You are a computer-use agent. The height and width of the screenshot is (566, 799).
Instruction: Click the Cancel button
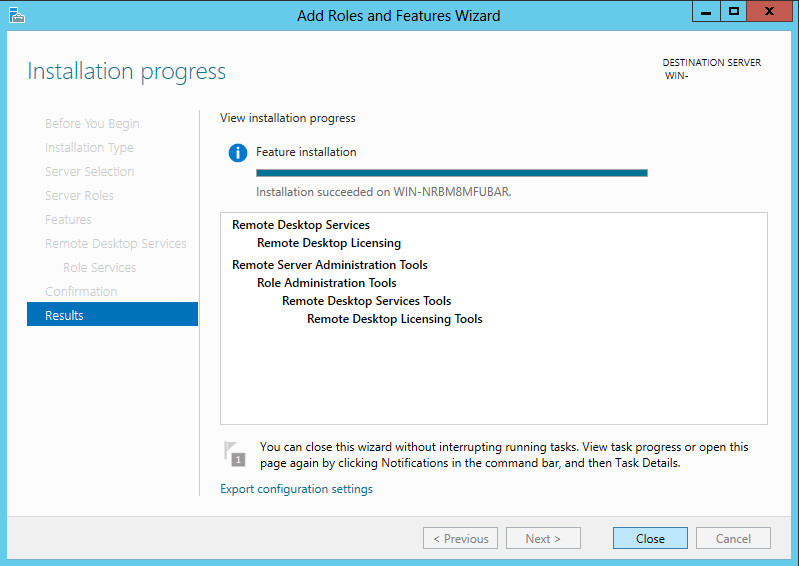click(x=733, y=538)
